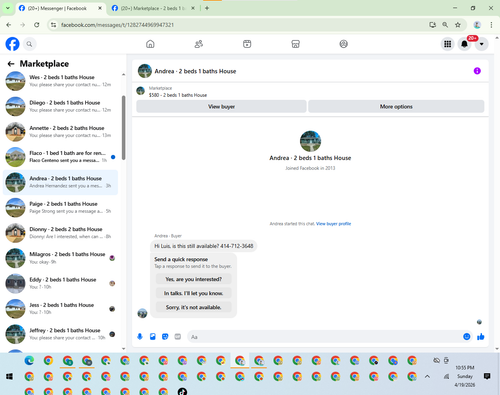The image size is (500, 395).
Task: Open Wes 2 beds 1 baths chat
Action: tap(60, 81)
